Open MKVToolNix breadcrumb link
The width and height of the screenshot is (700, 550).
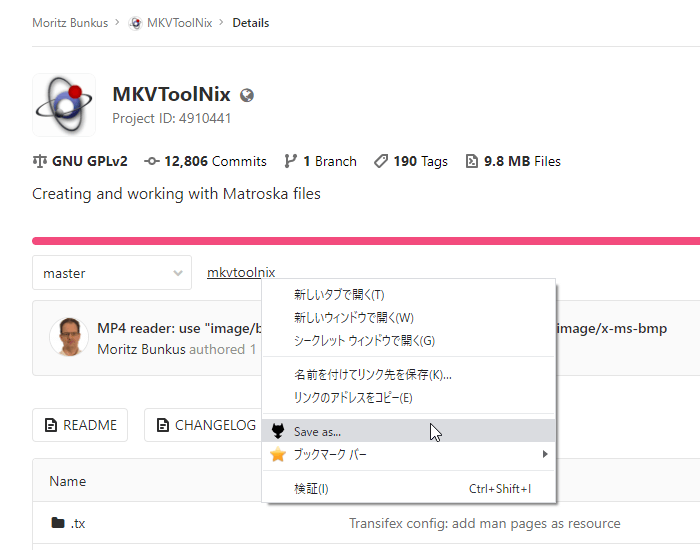(179, 23)
